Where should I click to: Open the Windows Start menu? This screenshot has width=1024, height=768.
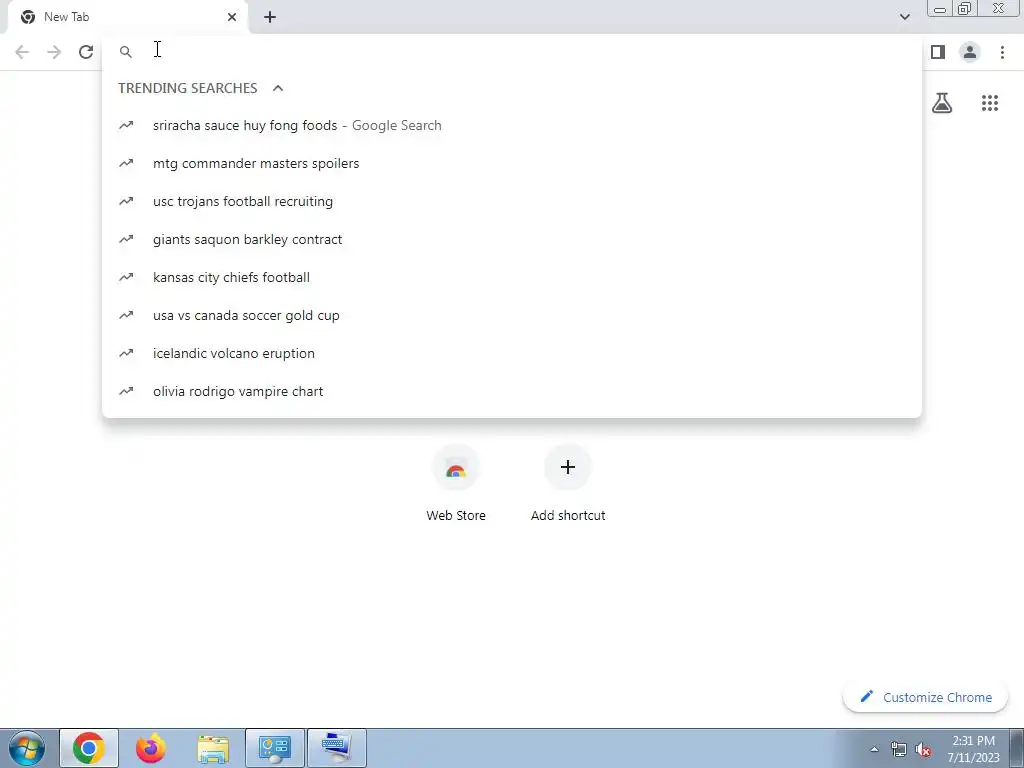[x=27, y=748]
